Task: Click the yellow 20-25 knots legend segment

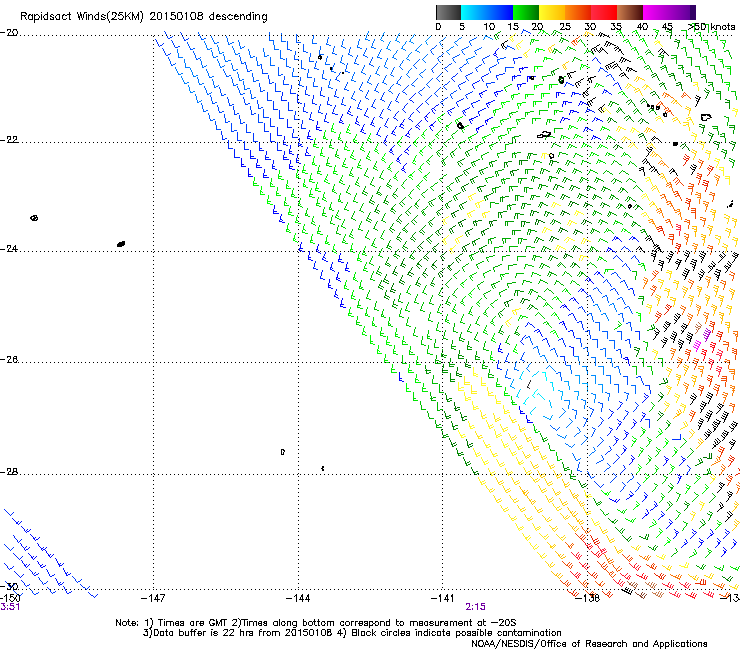Action: pyautogui.click(x=552, y=12)
